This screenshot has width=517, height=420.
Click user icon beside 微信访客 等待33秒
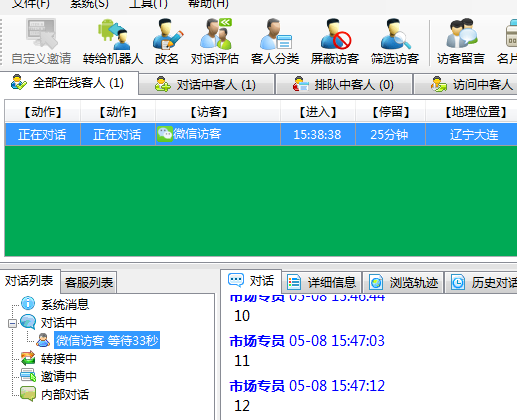tap(43, 340)
